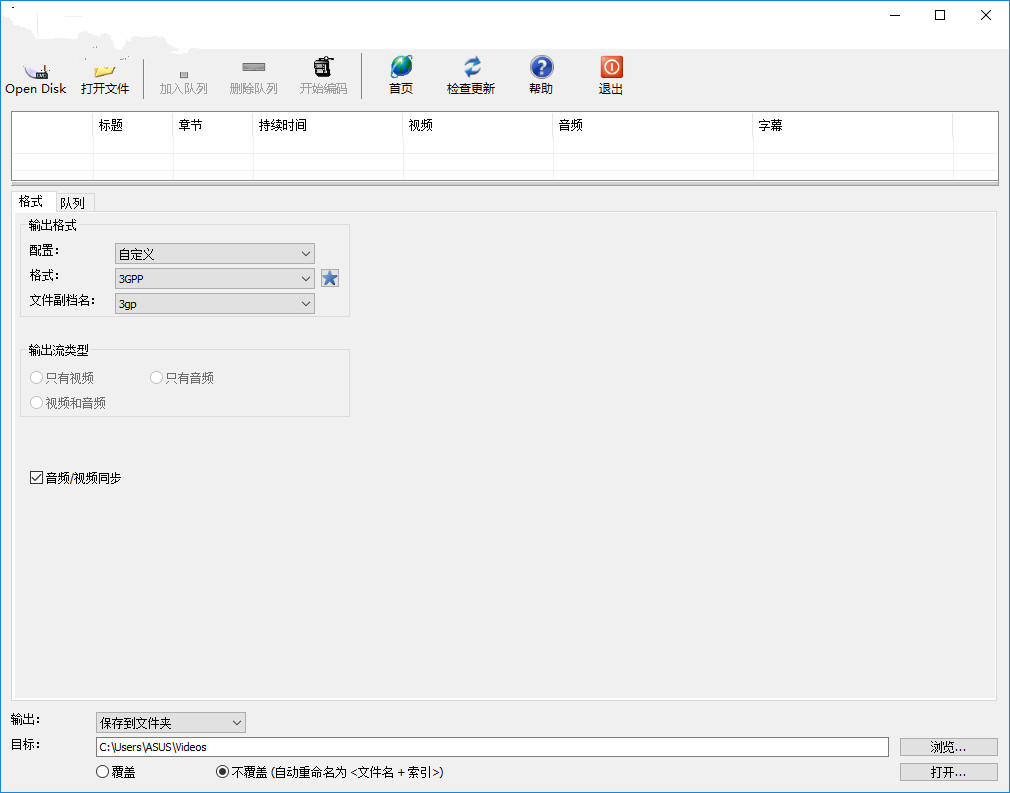Screen dimensions: 1010x793
Task: Open 帮助 question mark icon
Action: [x=541, y=68]
